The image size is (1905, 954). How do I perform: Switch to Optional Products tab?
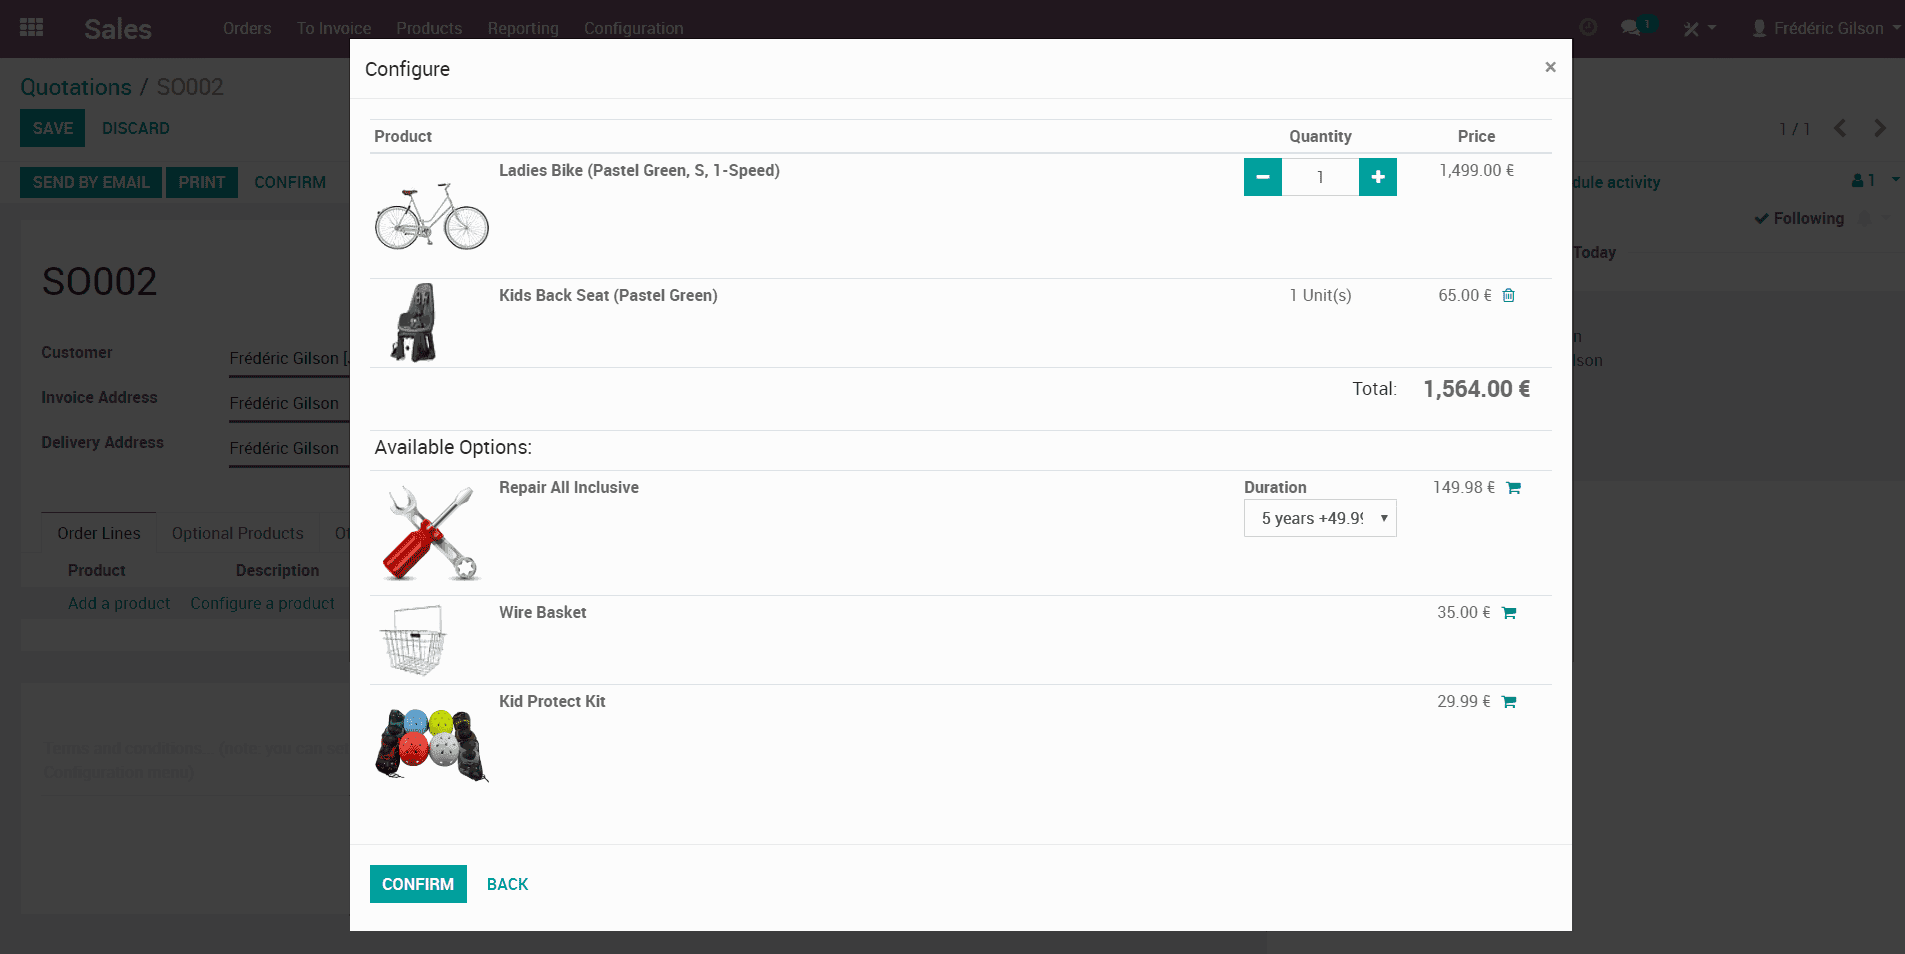click(237, 533)
